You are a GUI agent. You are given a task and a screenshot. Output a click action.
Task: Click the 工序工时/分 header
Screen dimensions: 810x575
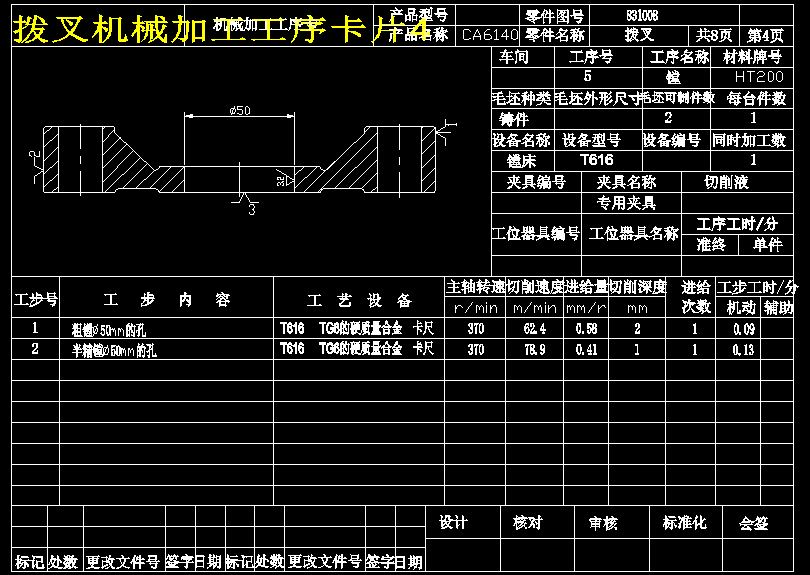click(x=737, y=224)
